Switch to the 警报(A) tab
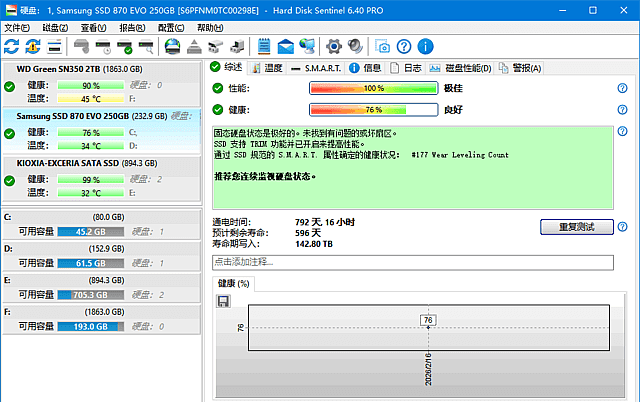 tap(520, 68)
